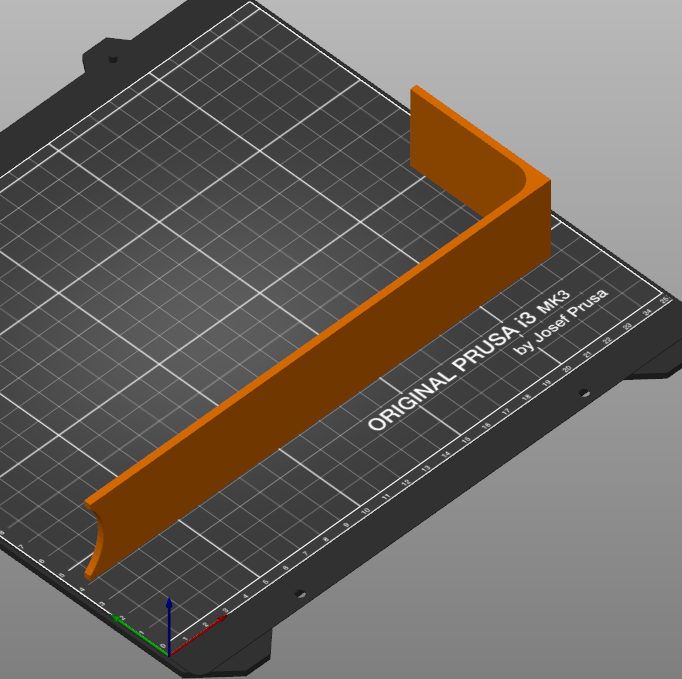
Task: Click the right side bed mounting hole
Action: pos(585,393)
